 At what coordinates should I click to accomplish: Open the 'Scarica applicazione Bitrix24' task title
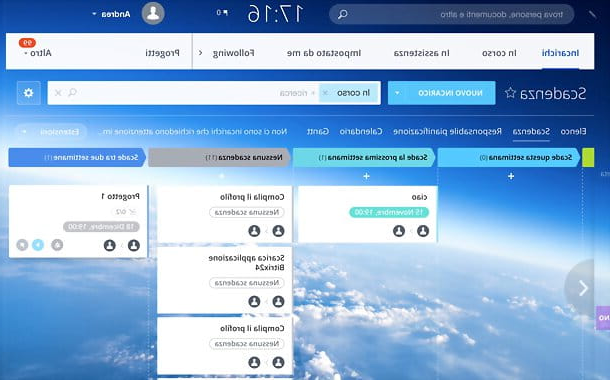pos(246,263)
